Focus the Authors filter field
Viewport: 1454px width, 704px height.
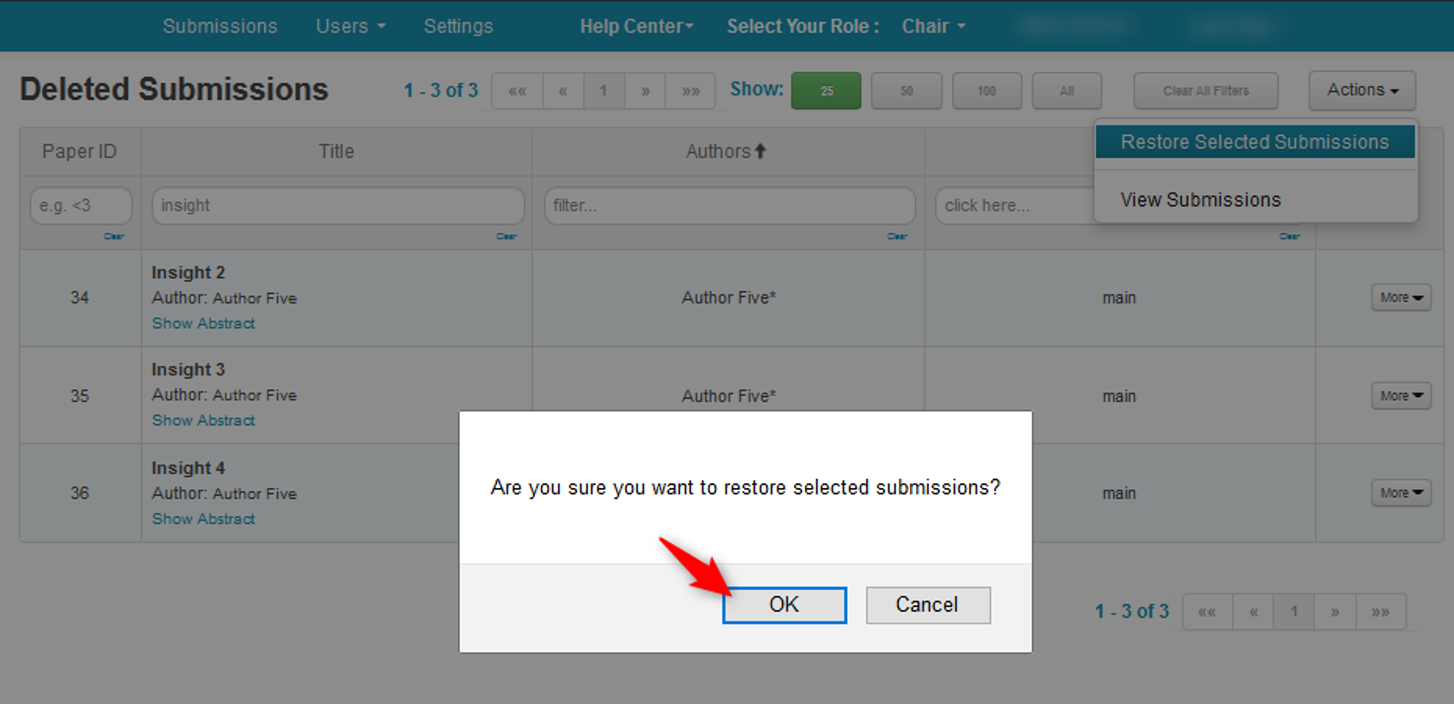coord(730,206)
